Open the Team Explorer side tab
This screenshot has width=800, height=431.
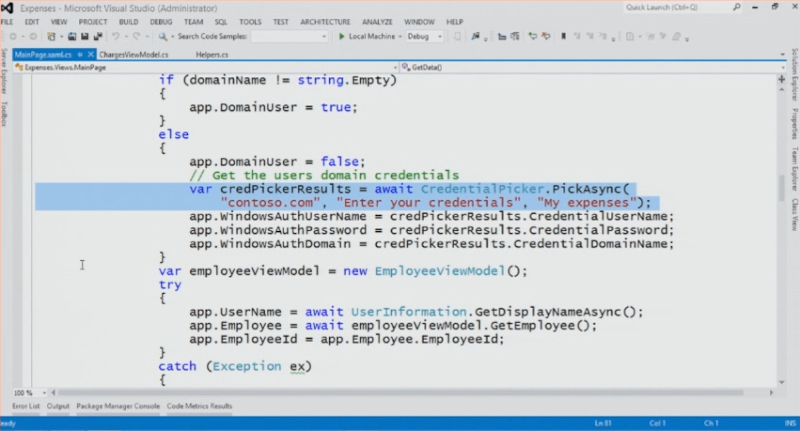794,168
